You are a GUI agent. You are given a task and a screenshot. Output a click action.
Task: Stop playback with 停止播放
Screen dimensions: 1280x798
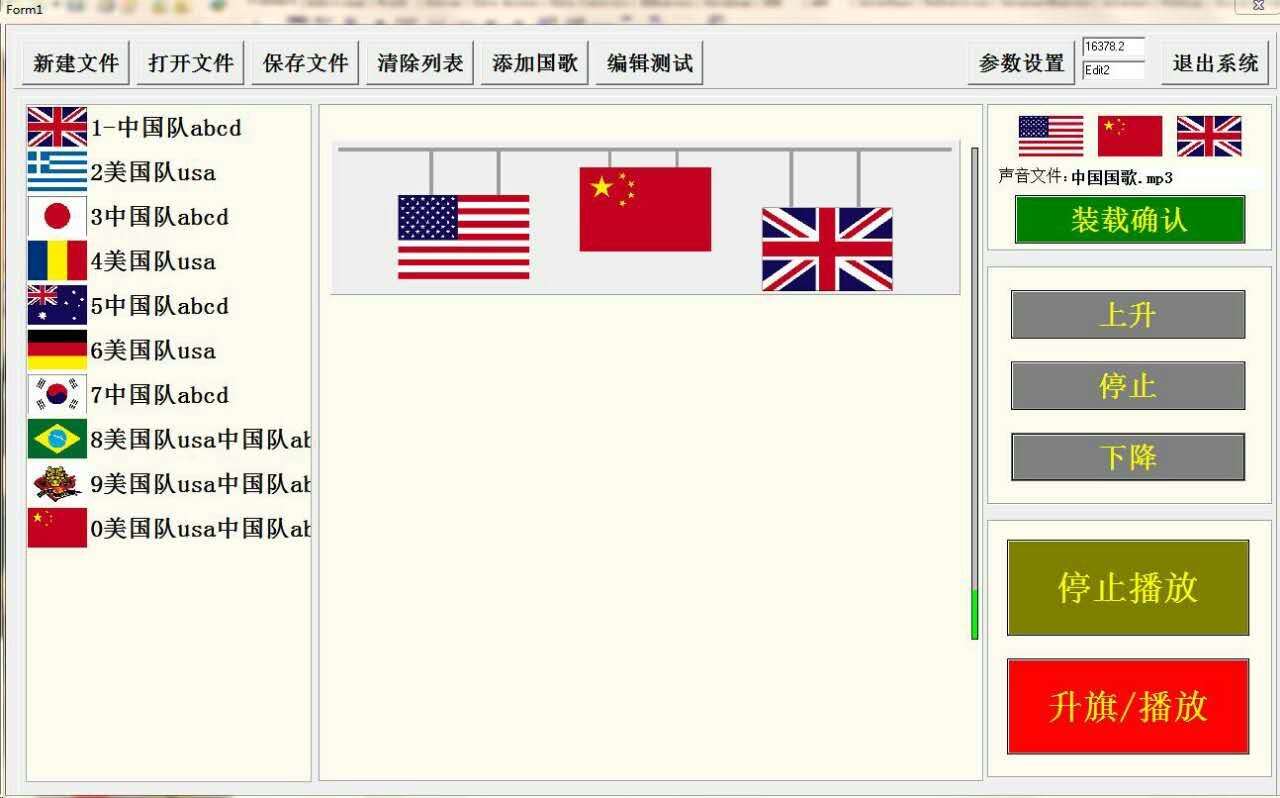[1128, 587]
